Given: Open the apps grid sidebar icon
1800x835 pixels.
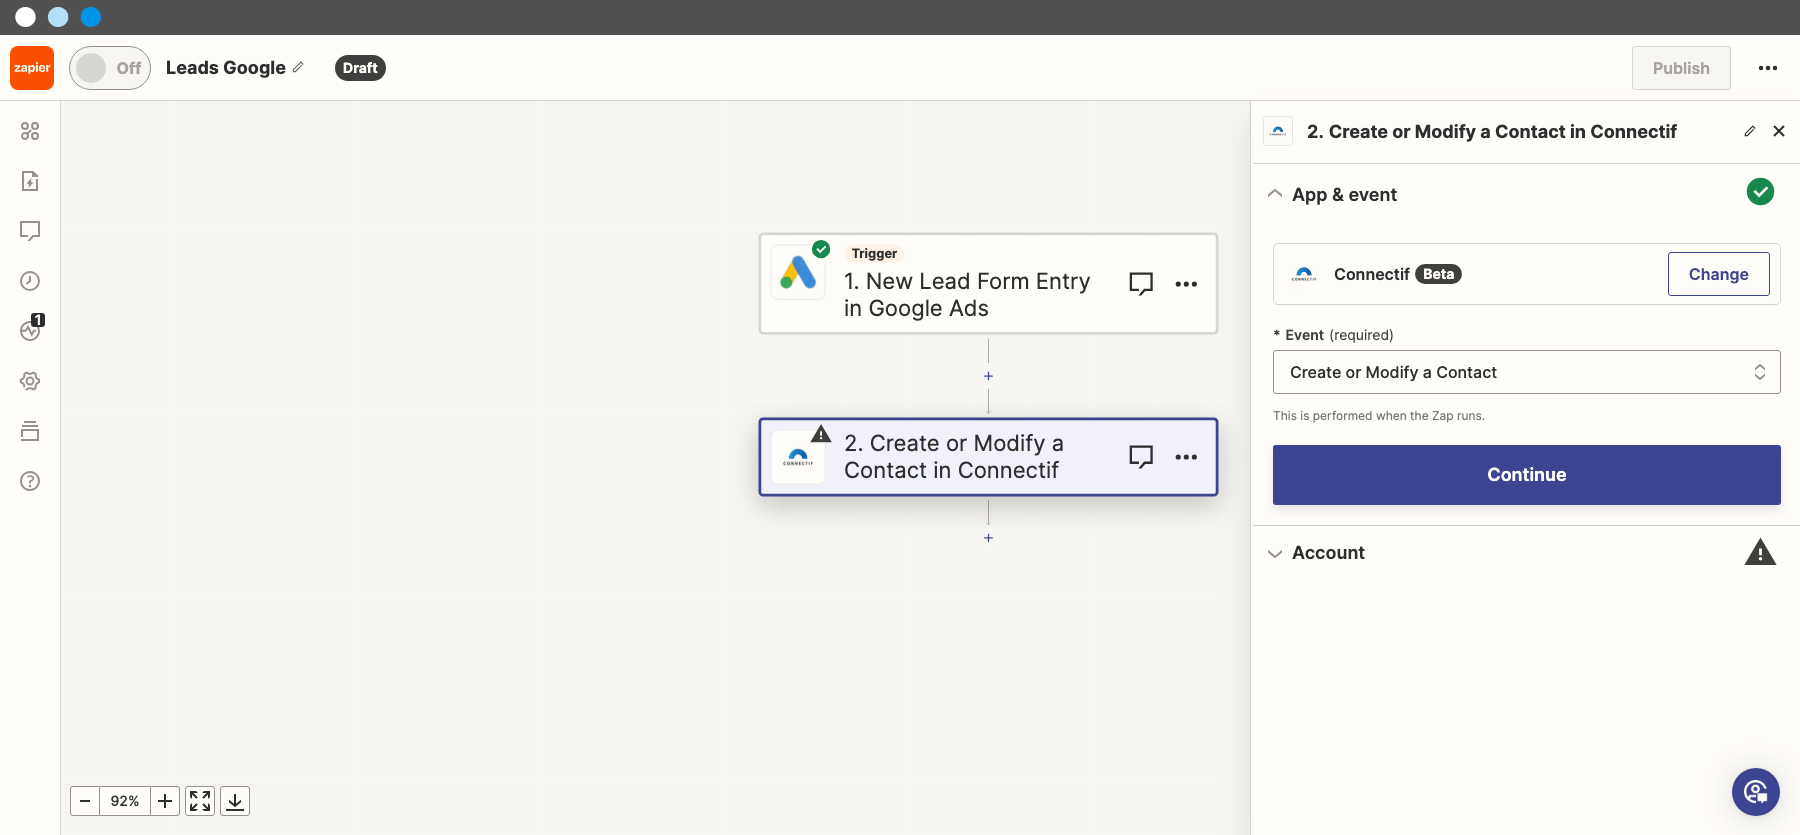Looking at the screenshot, I should pos(30,131).
